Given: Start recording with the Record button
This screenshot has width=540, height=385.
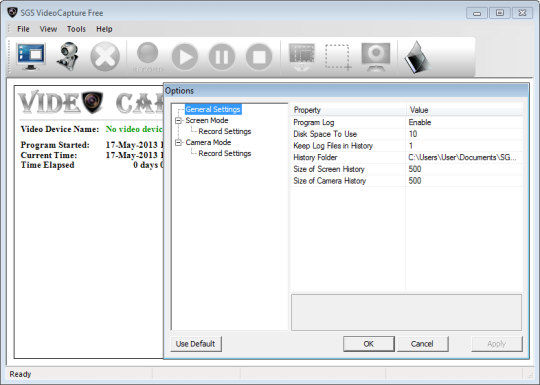Looking at the screenshot, I should [148, 57].
